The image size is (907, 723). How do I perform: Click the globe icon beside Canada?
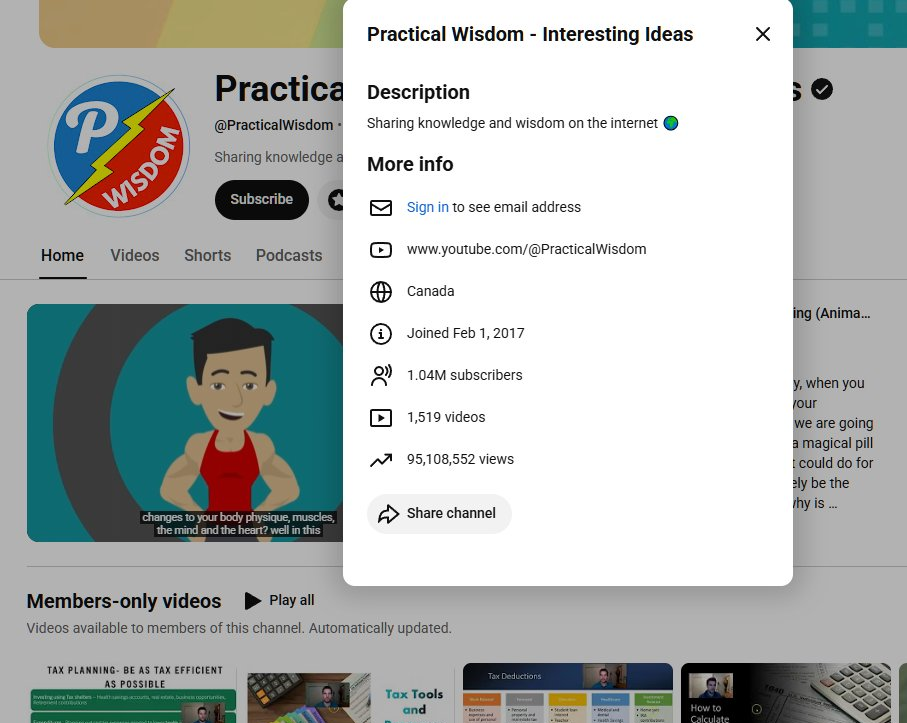coord(381,292)
